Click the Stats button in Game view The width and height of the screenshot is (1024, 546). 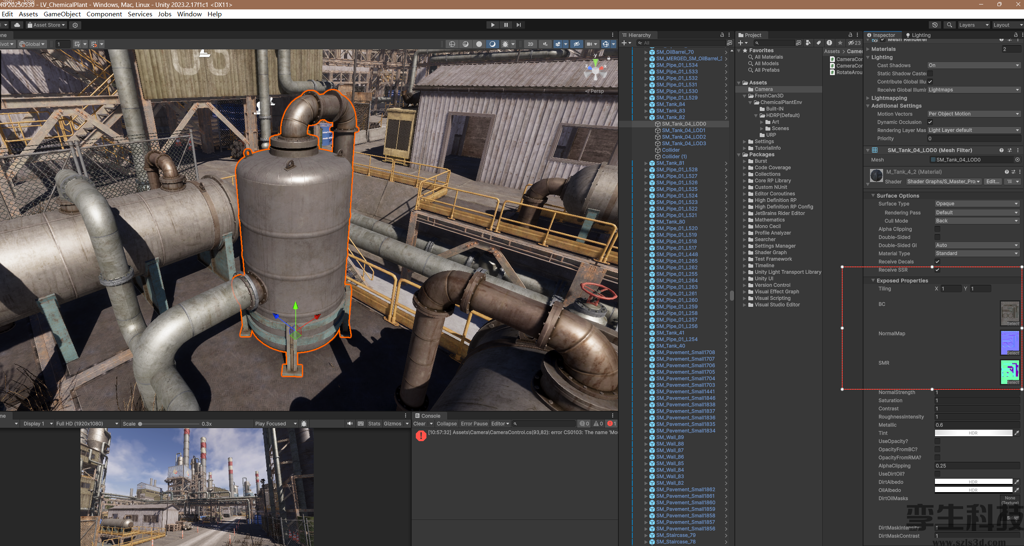[374, 423]
